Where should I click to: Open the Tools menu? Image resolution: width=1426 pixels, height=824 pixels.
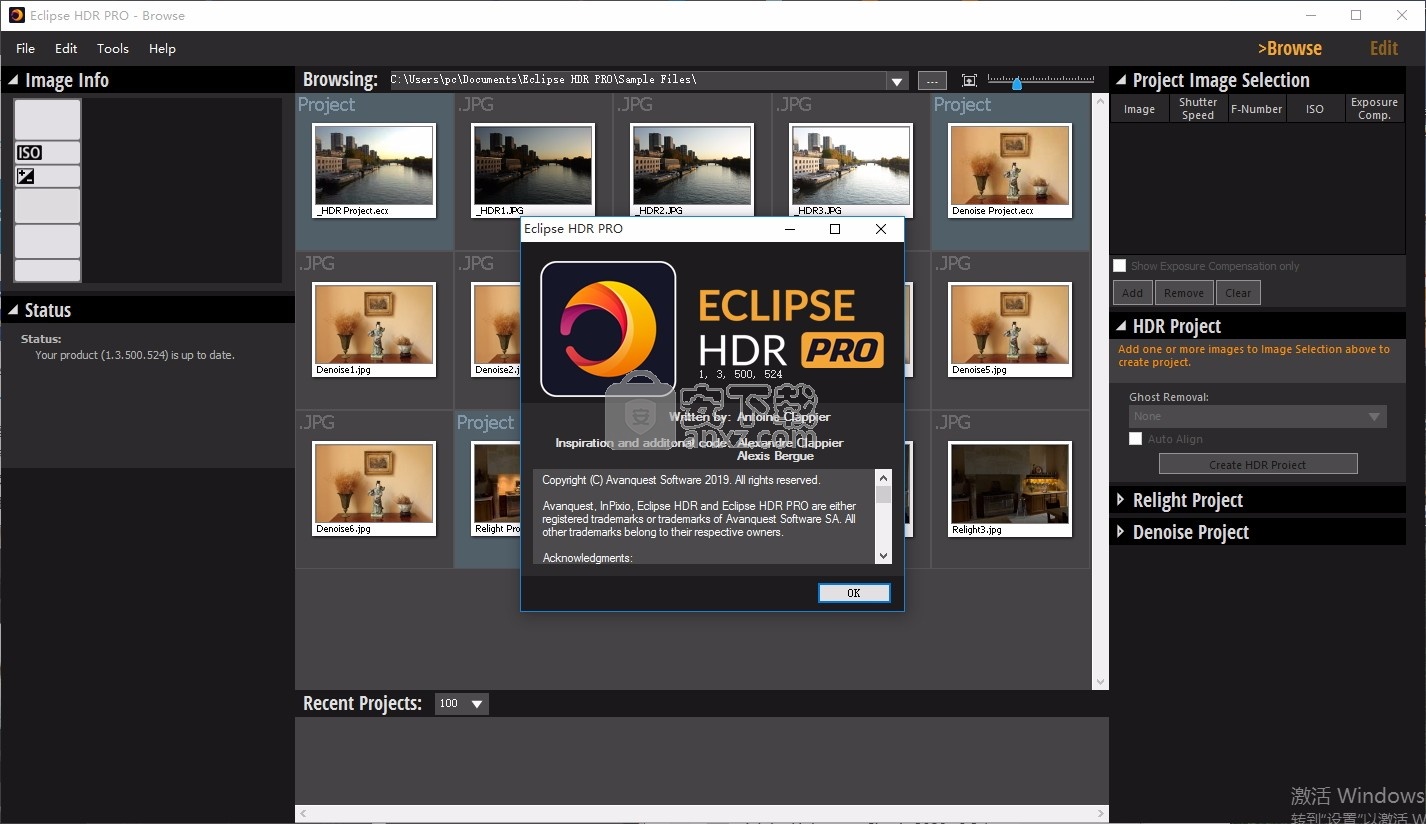click(x=113, y=48)
